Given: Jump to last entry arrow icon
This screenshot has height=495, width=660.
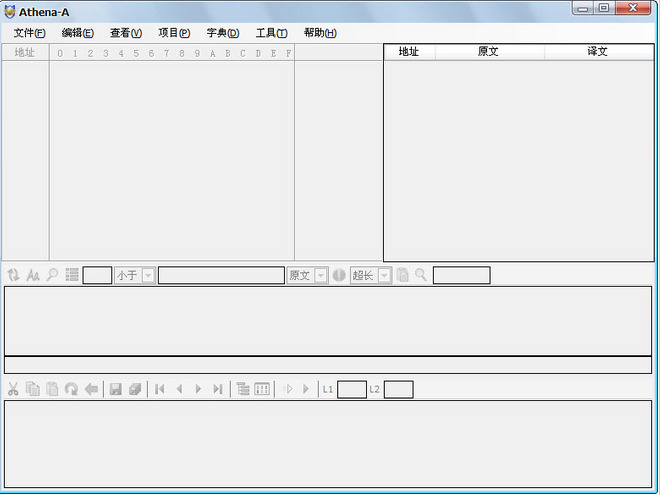Looking at the screenshot, I should [218, 389].
